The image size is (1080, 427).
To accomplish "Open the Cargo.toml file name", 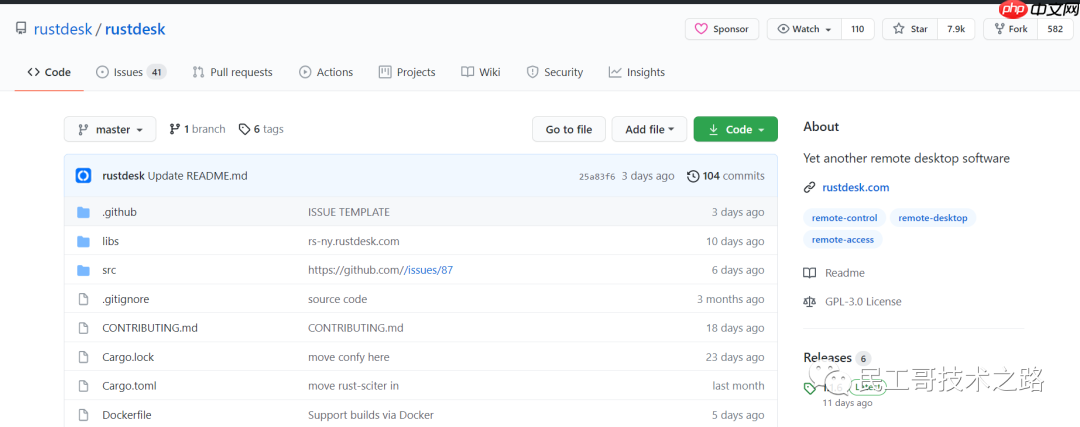I will [129, 386].
